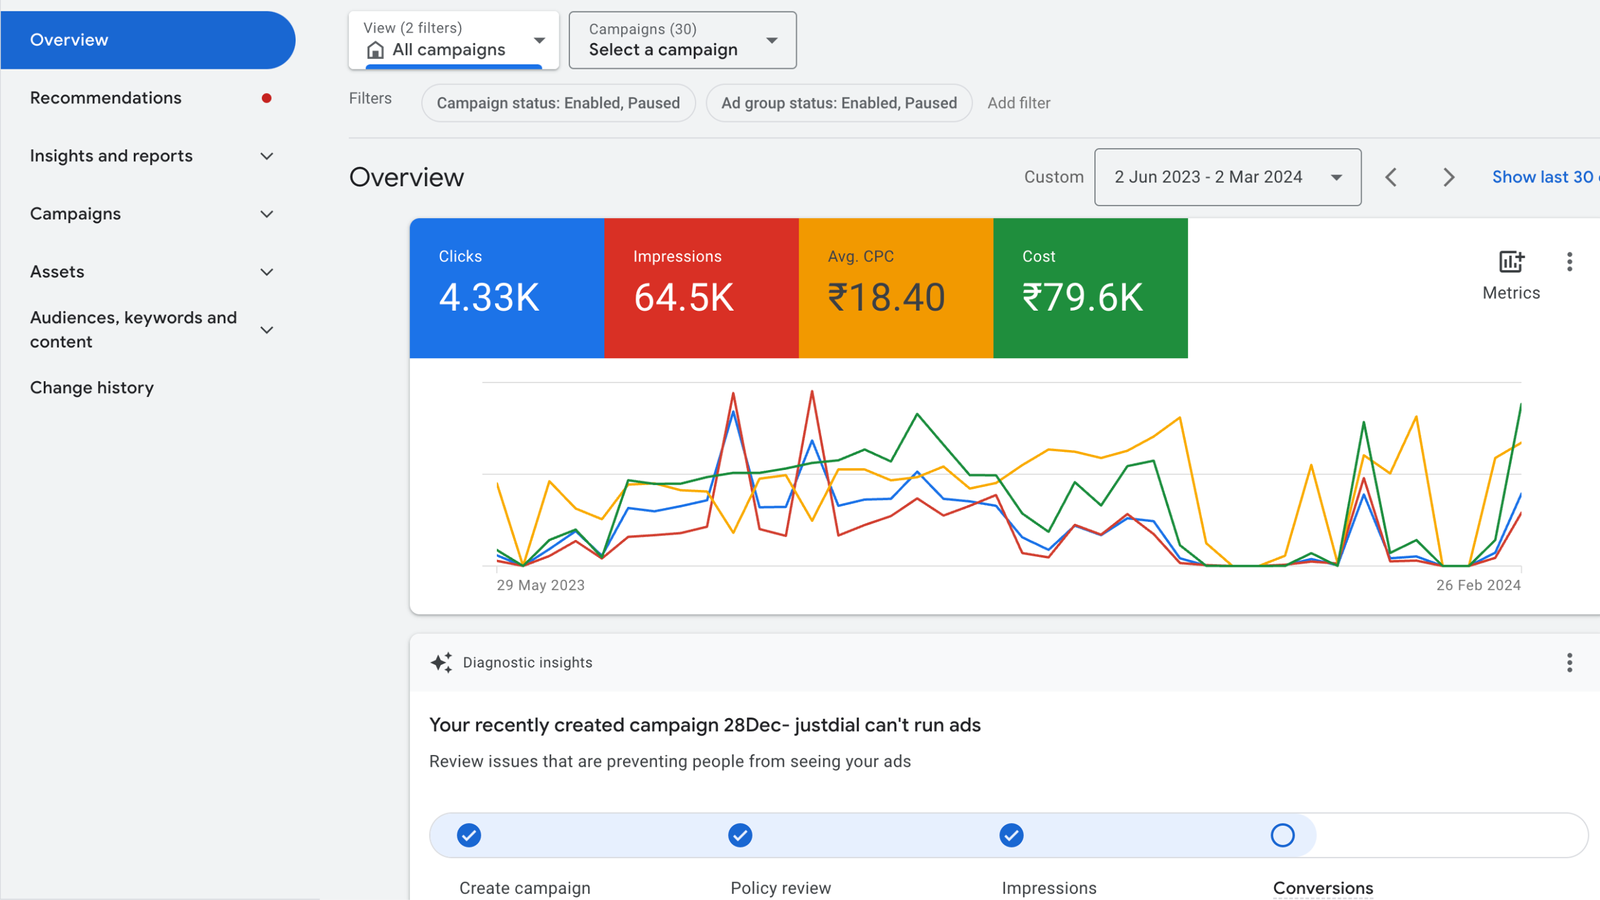Click the Campaign status filter chip
This screenshot has height=900, width=1600.
pos(558,103)
